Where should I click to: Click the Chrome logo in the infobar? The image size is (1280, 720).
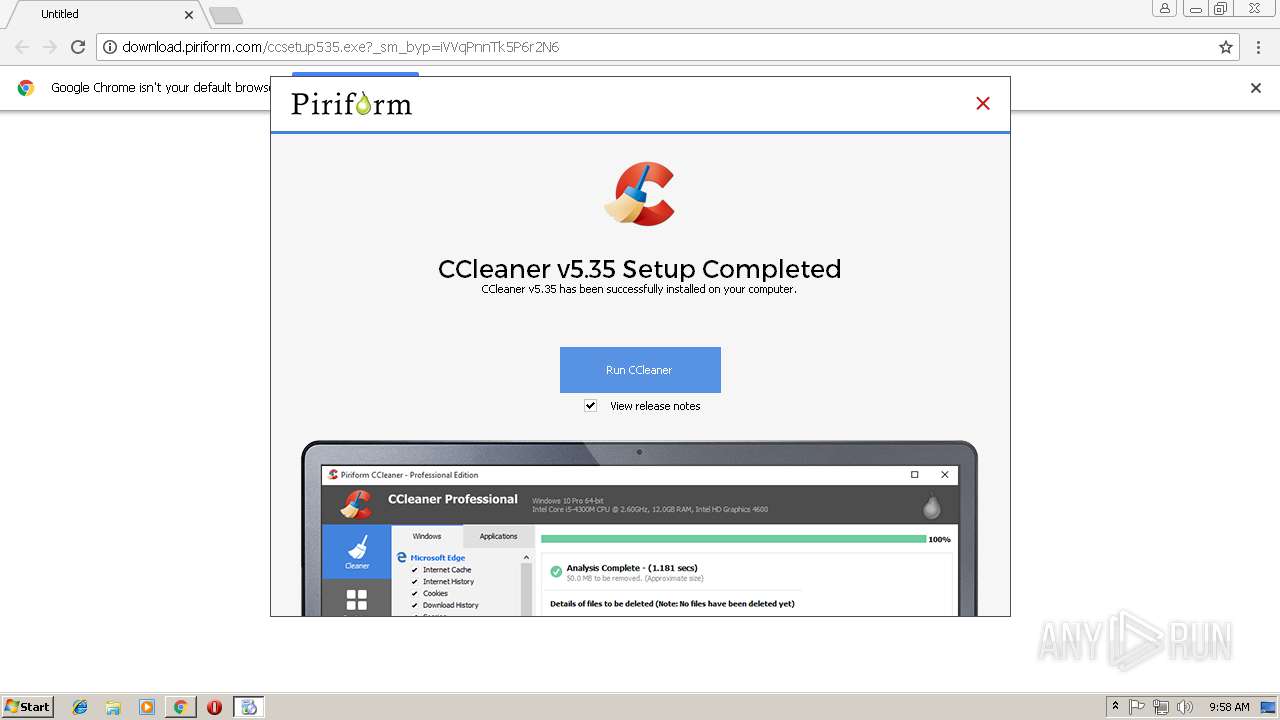(26, 88)
